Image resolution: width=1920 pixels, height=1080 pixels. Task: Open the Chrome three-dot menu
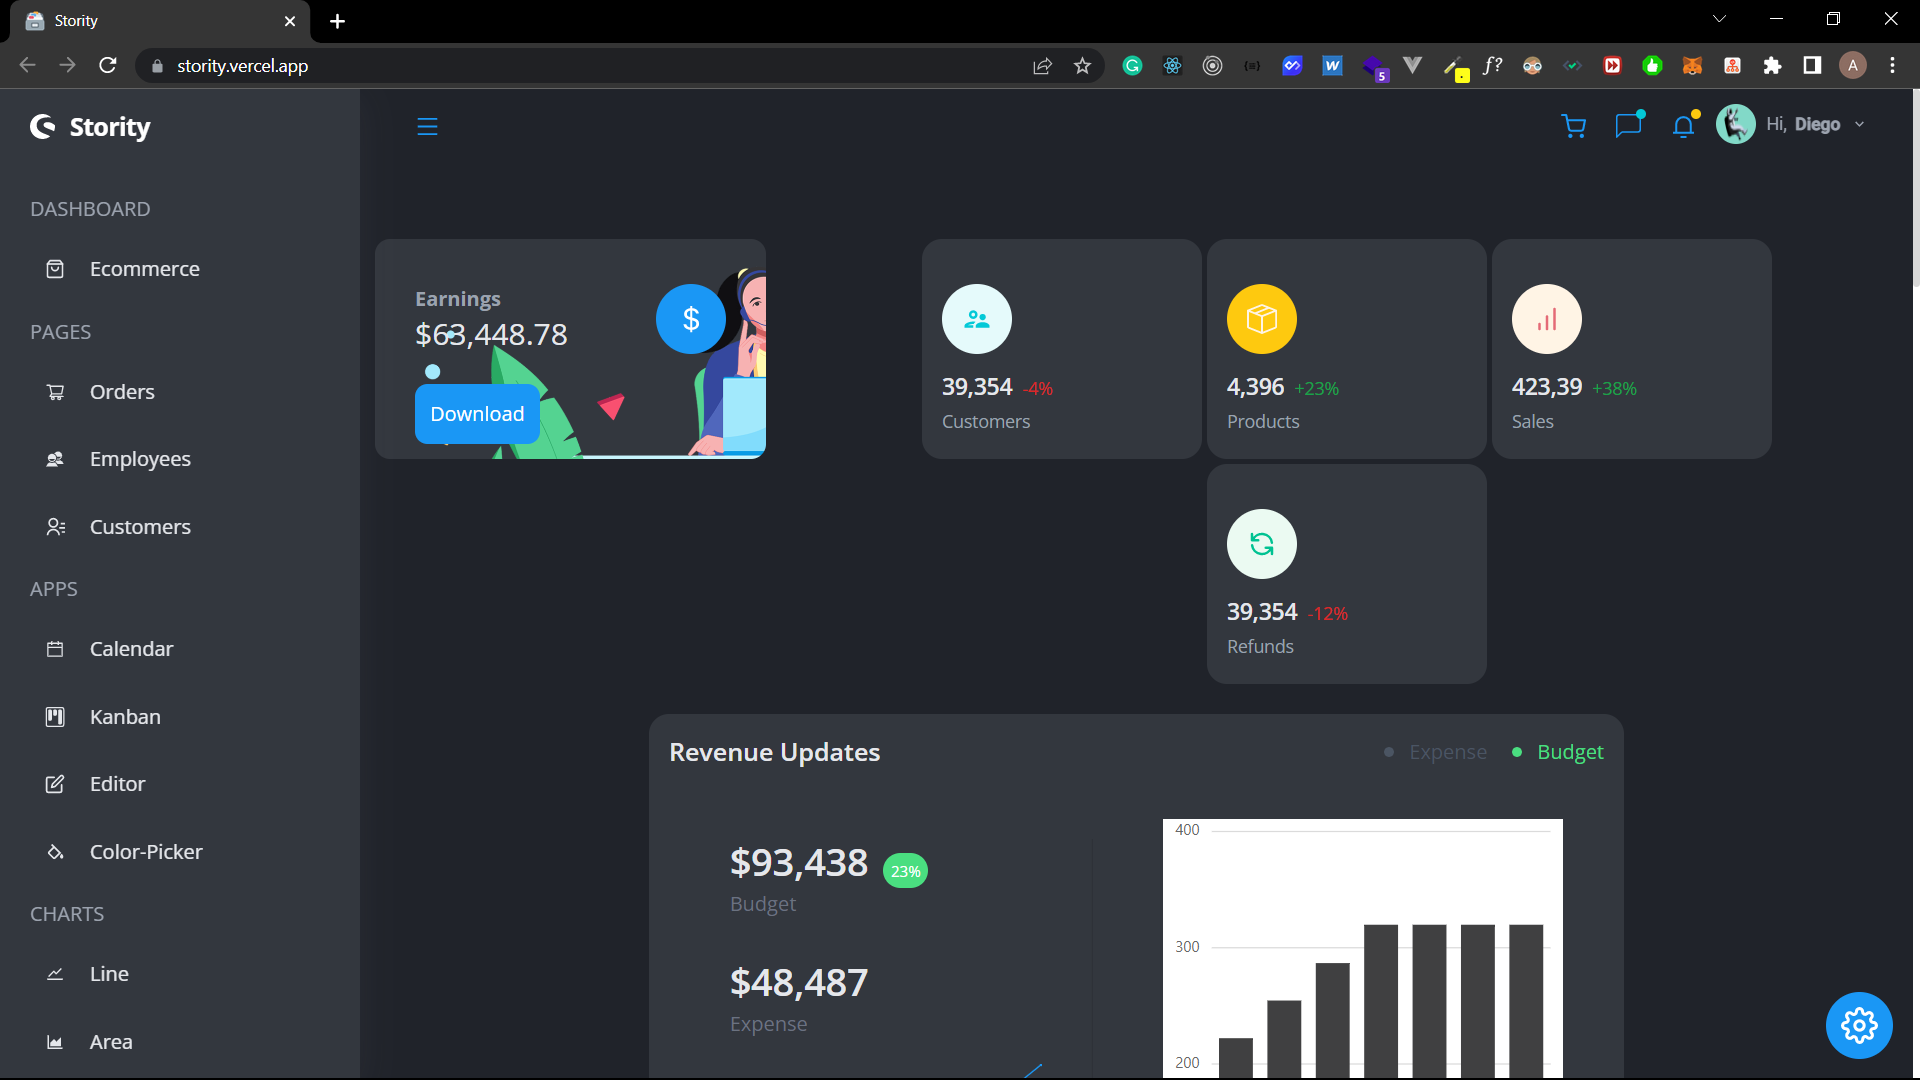(1892, 66)
